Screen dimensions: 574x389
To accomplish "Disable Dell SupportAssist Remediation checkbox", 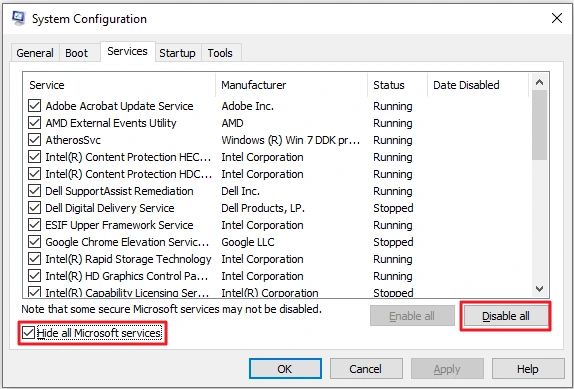I will (x=34, y=191).
